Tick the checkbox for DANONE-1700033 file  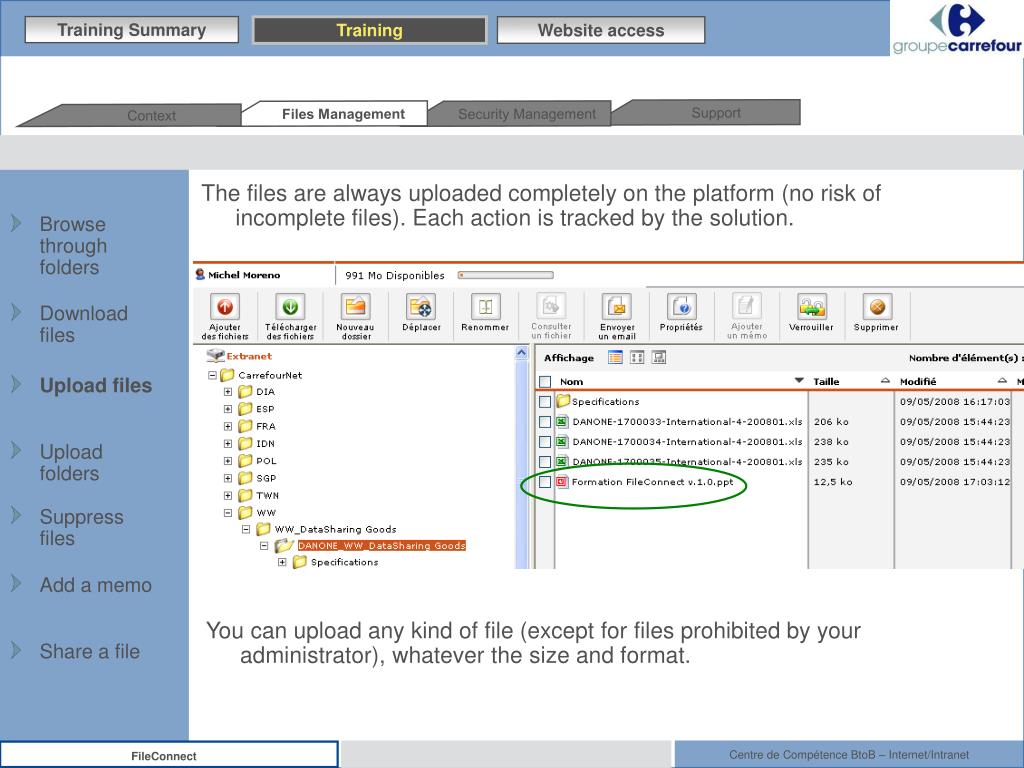coord(545,422)
